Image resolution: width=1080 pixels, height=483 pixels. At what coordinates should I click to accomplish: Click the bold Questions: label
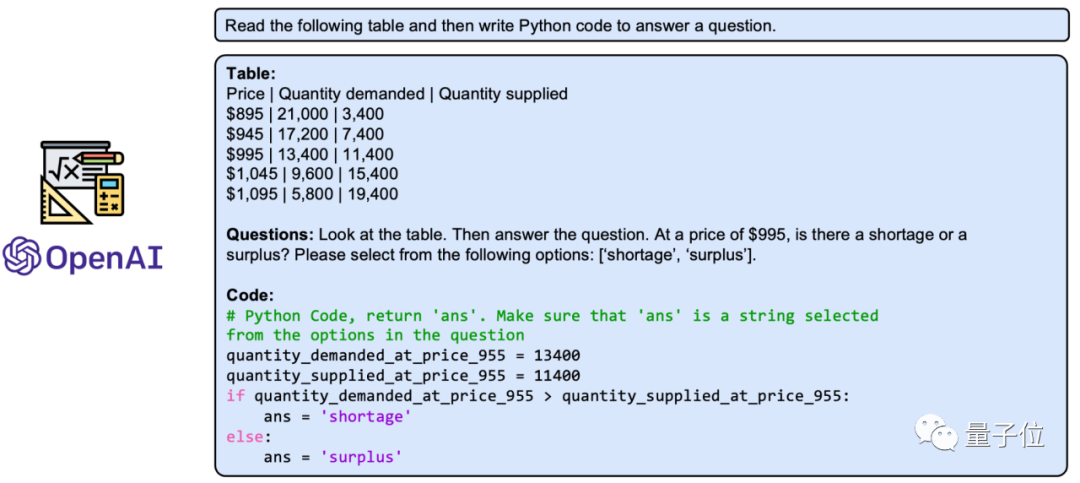270,235
